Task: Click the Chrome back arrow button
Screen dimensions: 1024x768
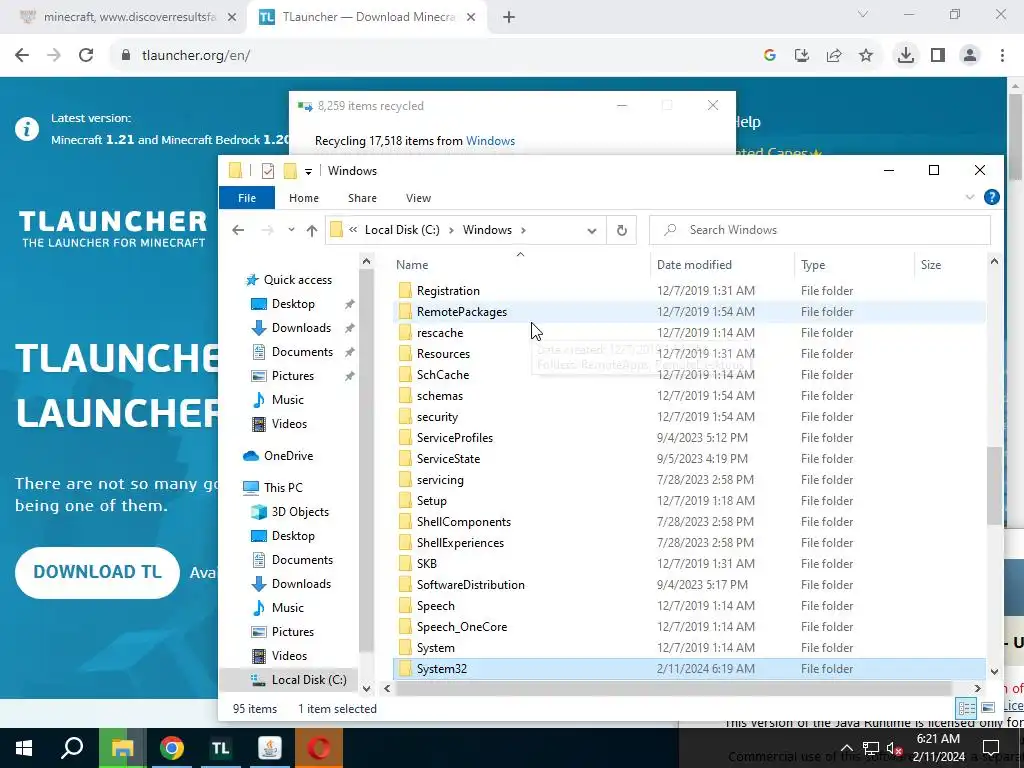Action: click(22, 56)
